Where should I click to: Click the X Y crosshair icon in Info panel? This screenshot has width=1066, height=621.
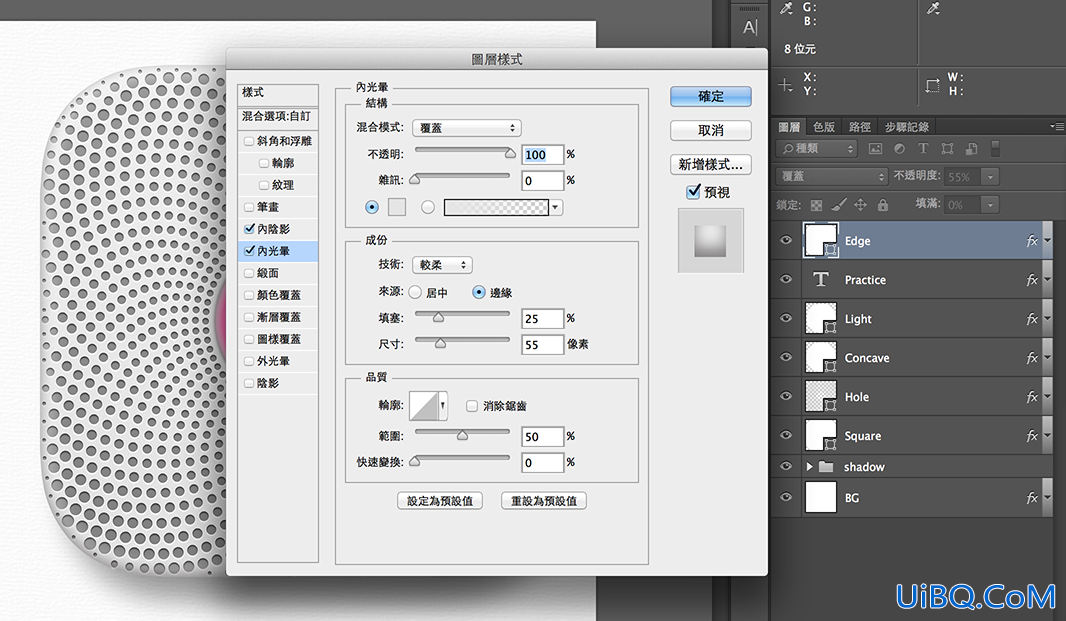click(785, 85)
